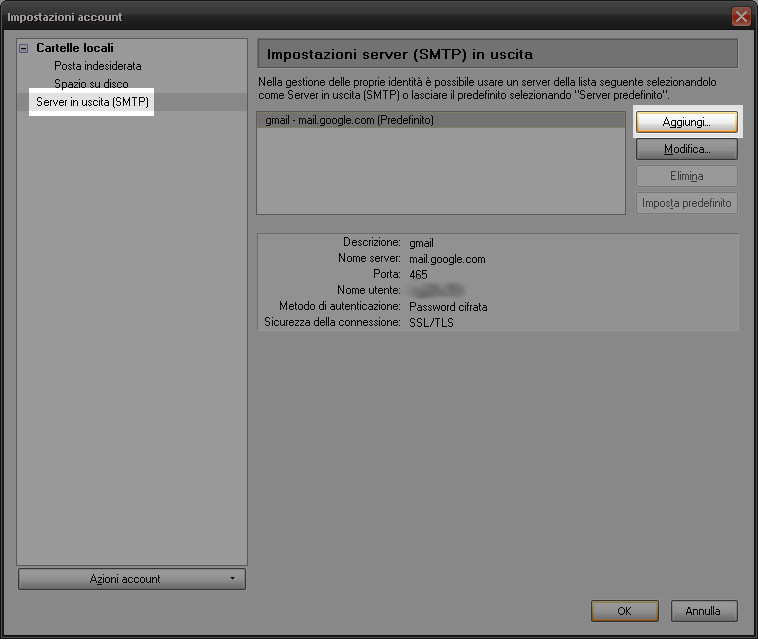The width and height of the screenshot is (758, 639).
Task: Click Imposta predefinito button
Action: [686, 203]
